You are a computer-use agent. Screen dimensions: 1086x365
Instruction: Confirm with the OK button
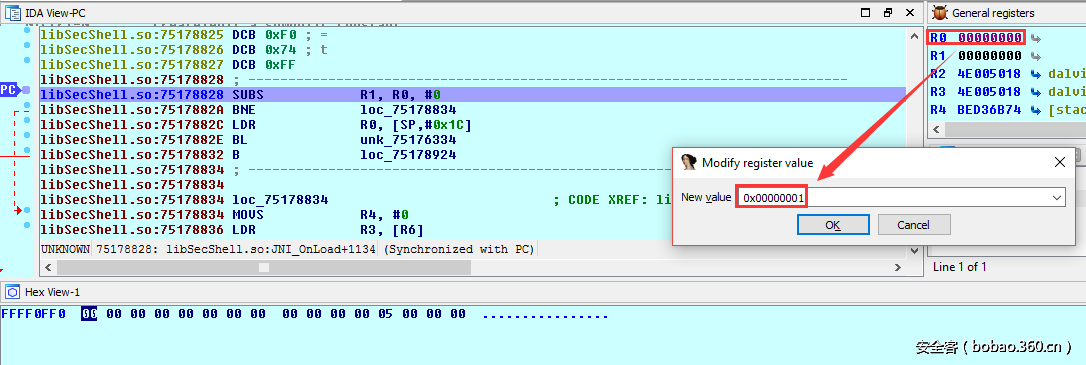coord(833,224)
